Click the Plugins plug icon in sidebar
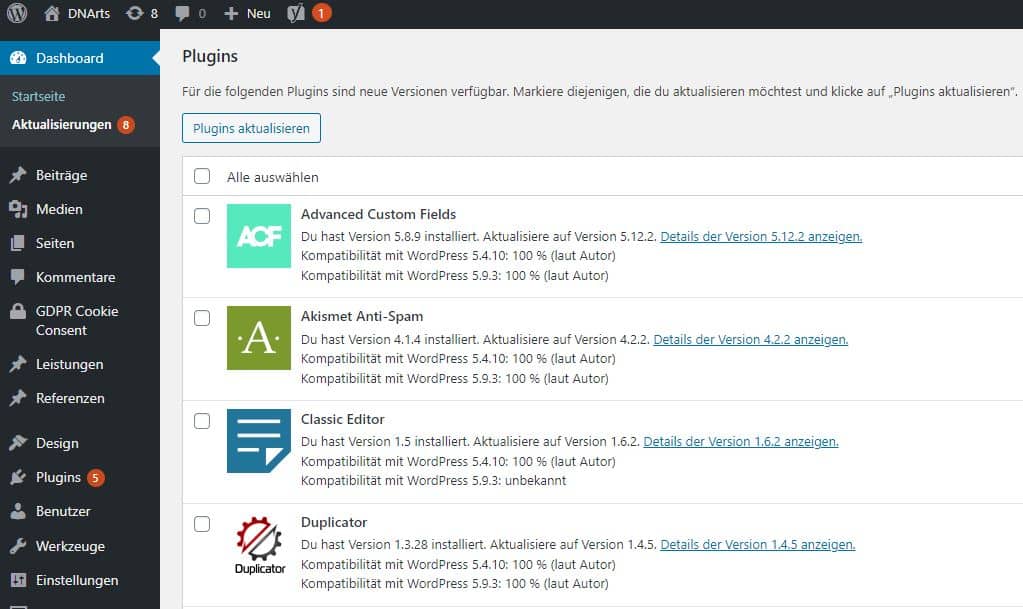The height and width of the screenshot is (609, 1023). click(x=18, y=477)
